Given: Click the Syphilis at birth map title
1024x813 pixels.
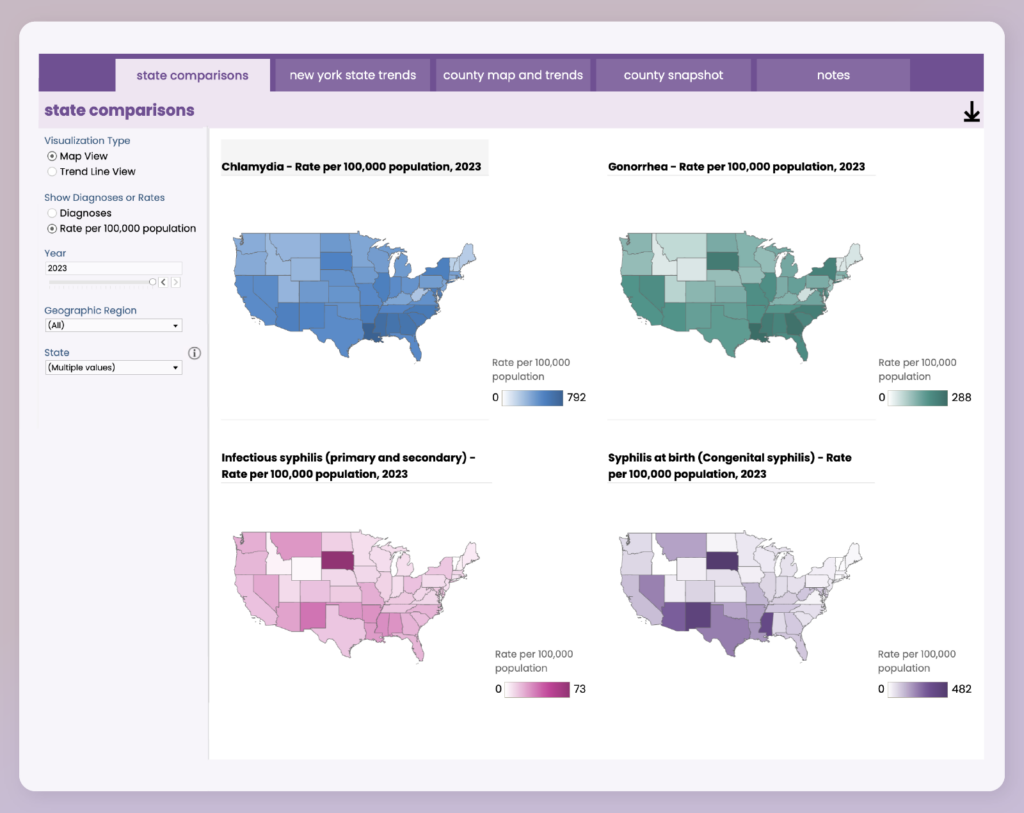Looking at the screenshot, I should tap(729, 466).
